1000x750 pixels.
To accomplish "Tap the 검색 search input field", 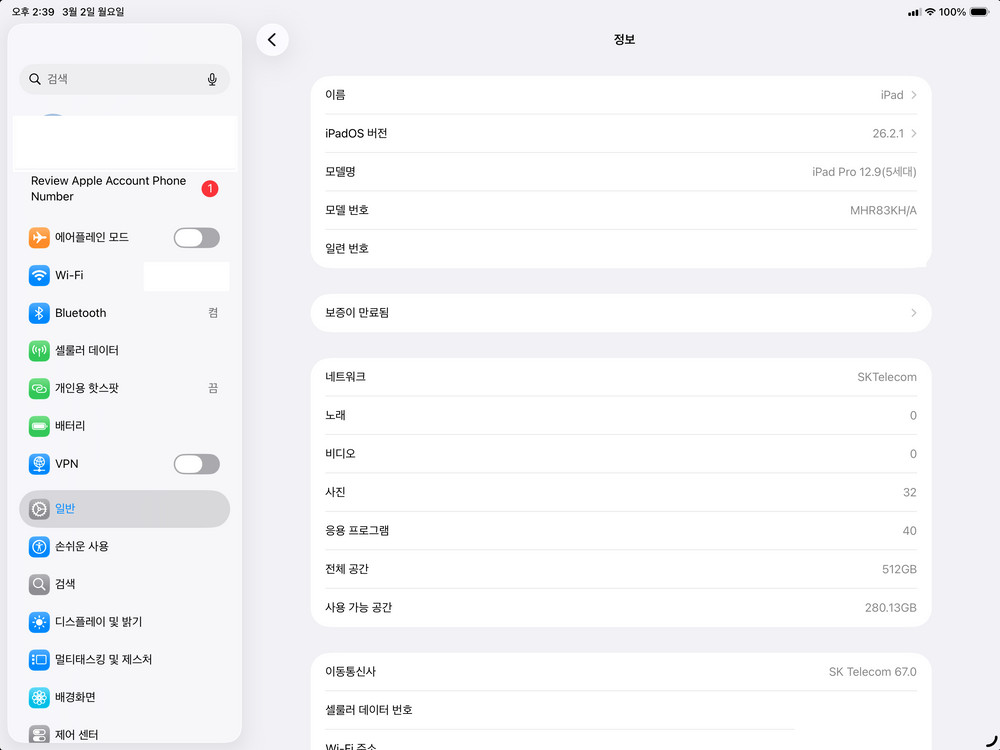I will pos(124,79).
